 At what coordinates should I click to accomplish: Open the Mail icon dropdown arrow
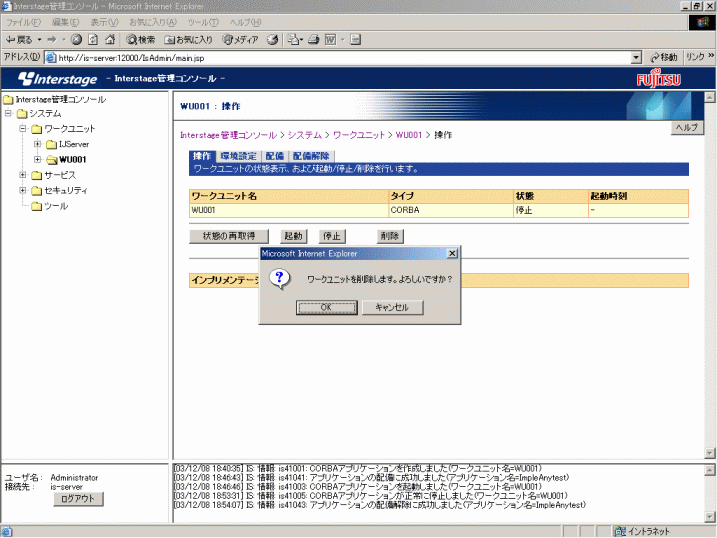tap(301, 40)
